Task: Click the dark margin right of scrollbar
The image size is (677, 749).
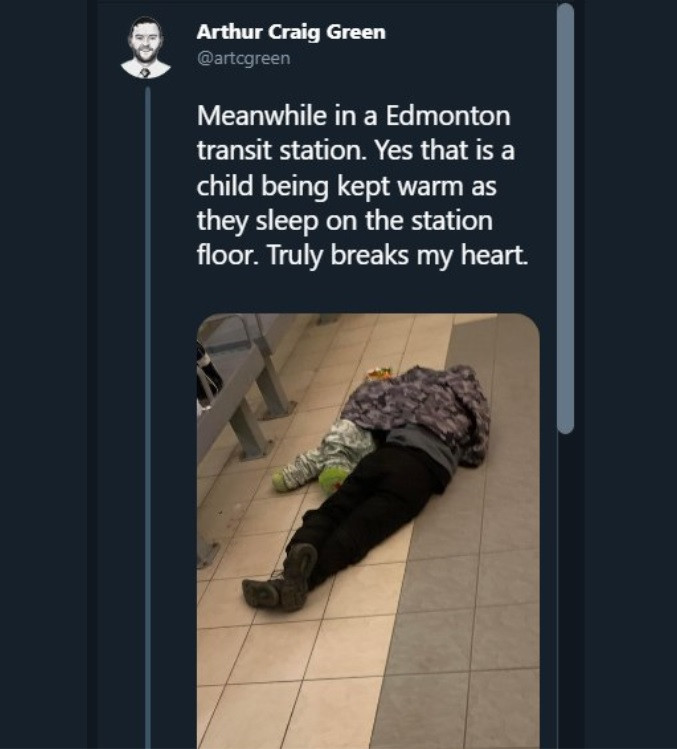Action: [631, 374]
